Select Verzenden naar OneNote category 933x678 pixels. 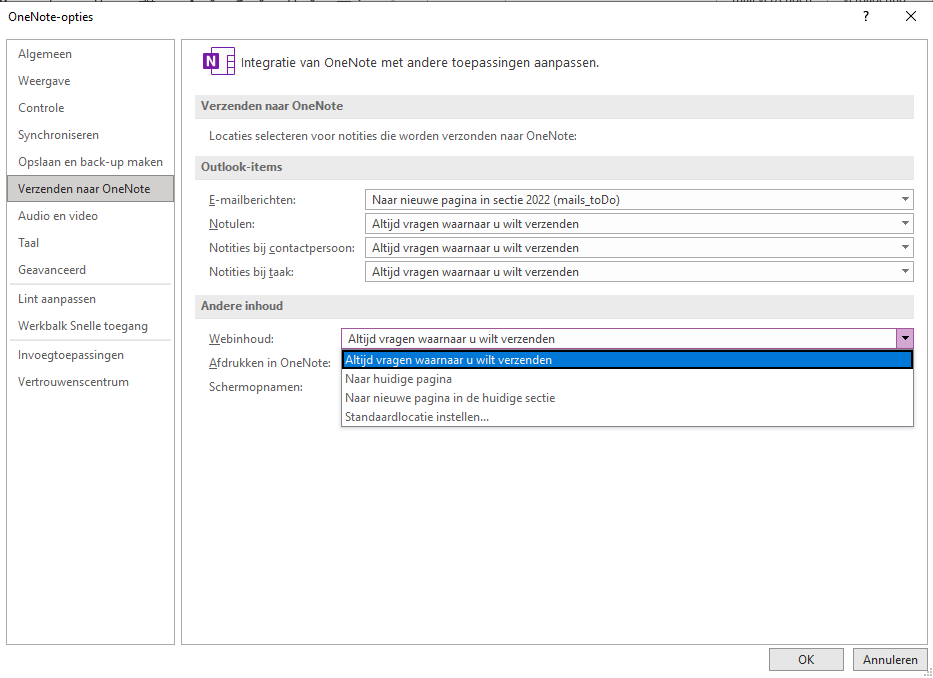coord(90,189)
